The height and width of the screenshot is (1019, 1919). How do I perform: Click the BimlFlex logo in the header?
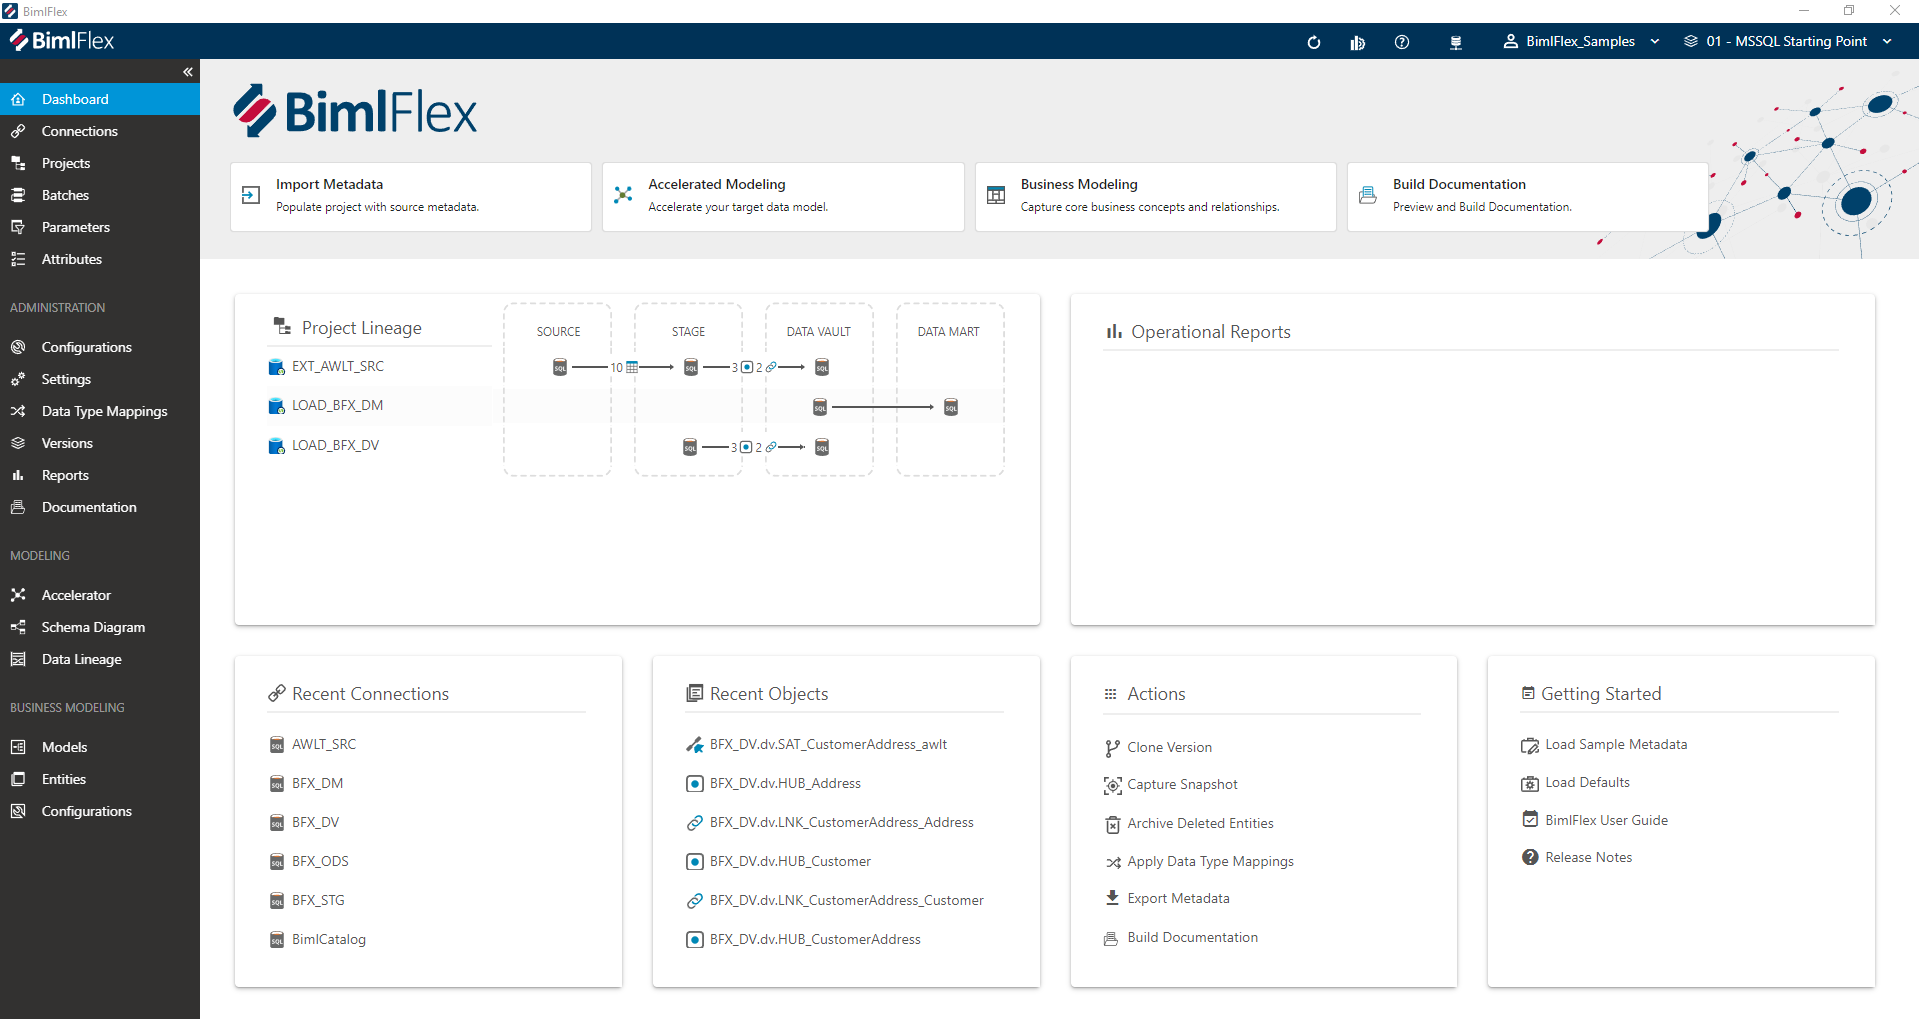[x=62, y=41]
